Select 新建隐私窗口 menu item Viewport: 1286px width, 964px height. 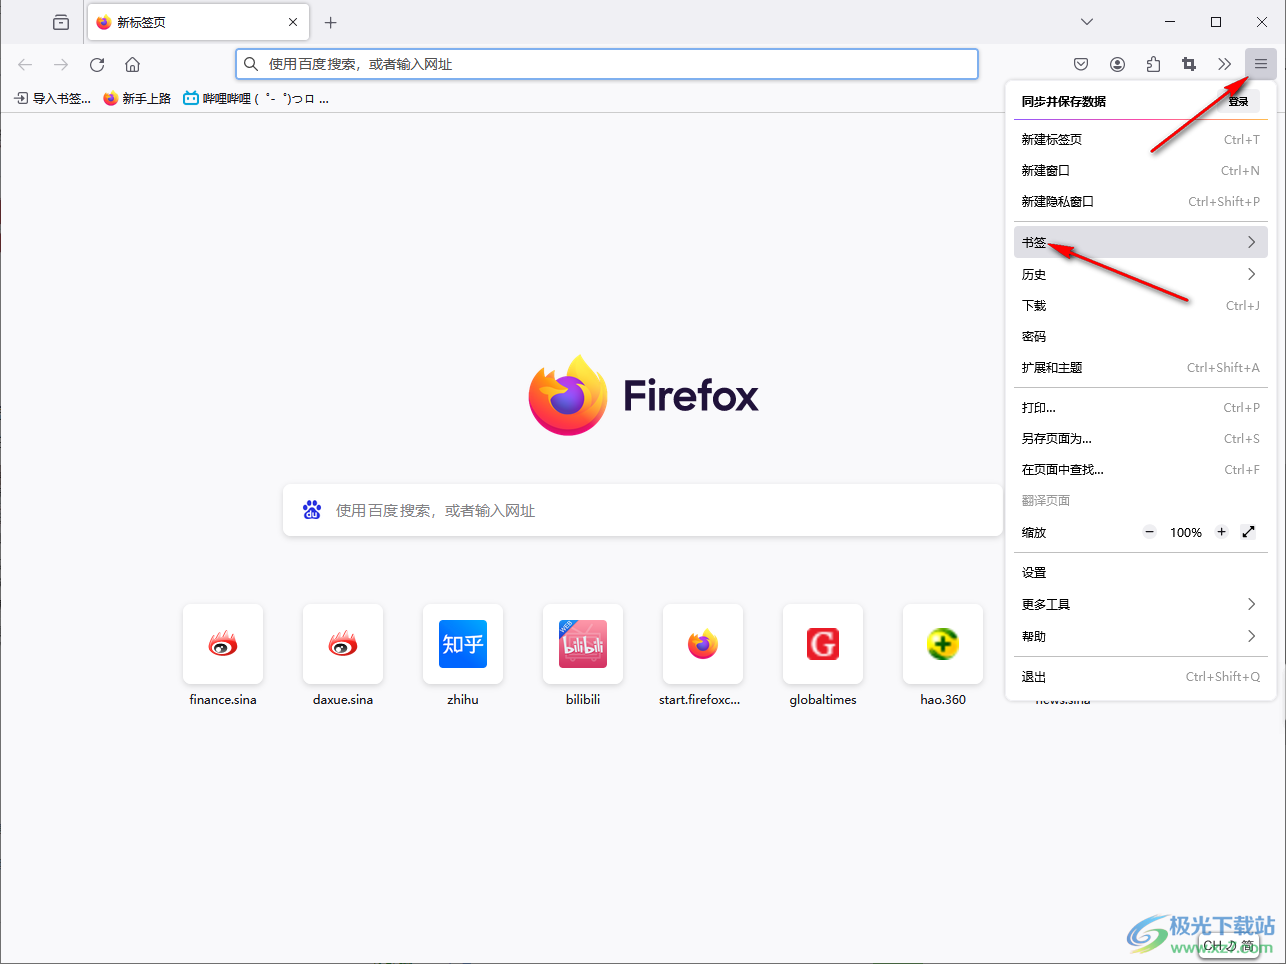(1140, 201)
